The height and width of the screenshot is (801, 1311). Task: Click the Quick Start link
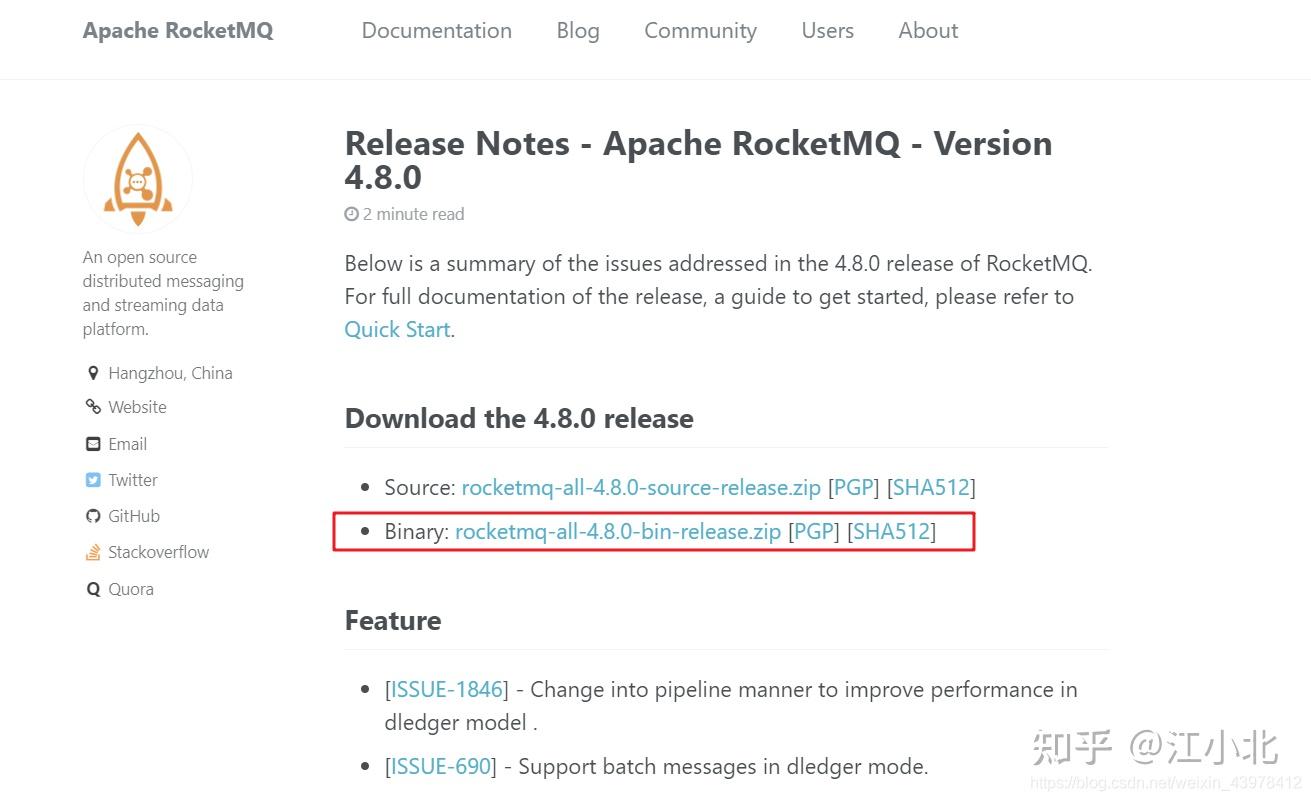[x=396, y=329]
